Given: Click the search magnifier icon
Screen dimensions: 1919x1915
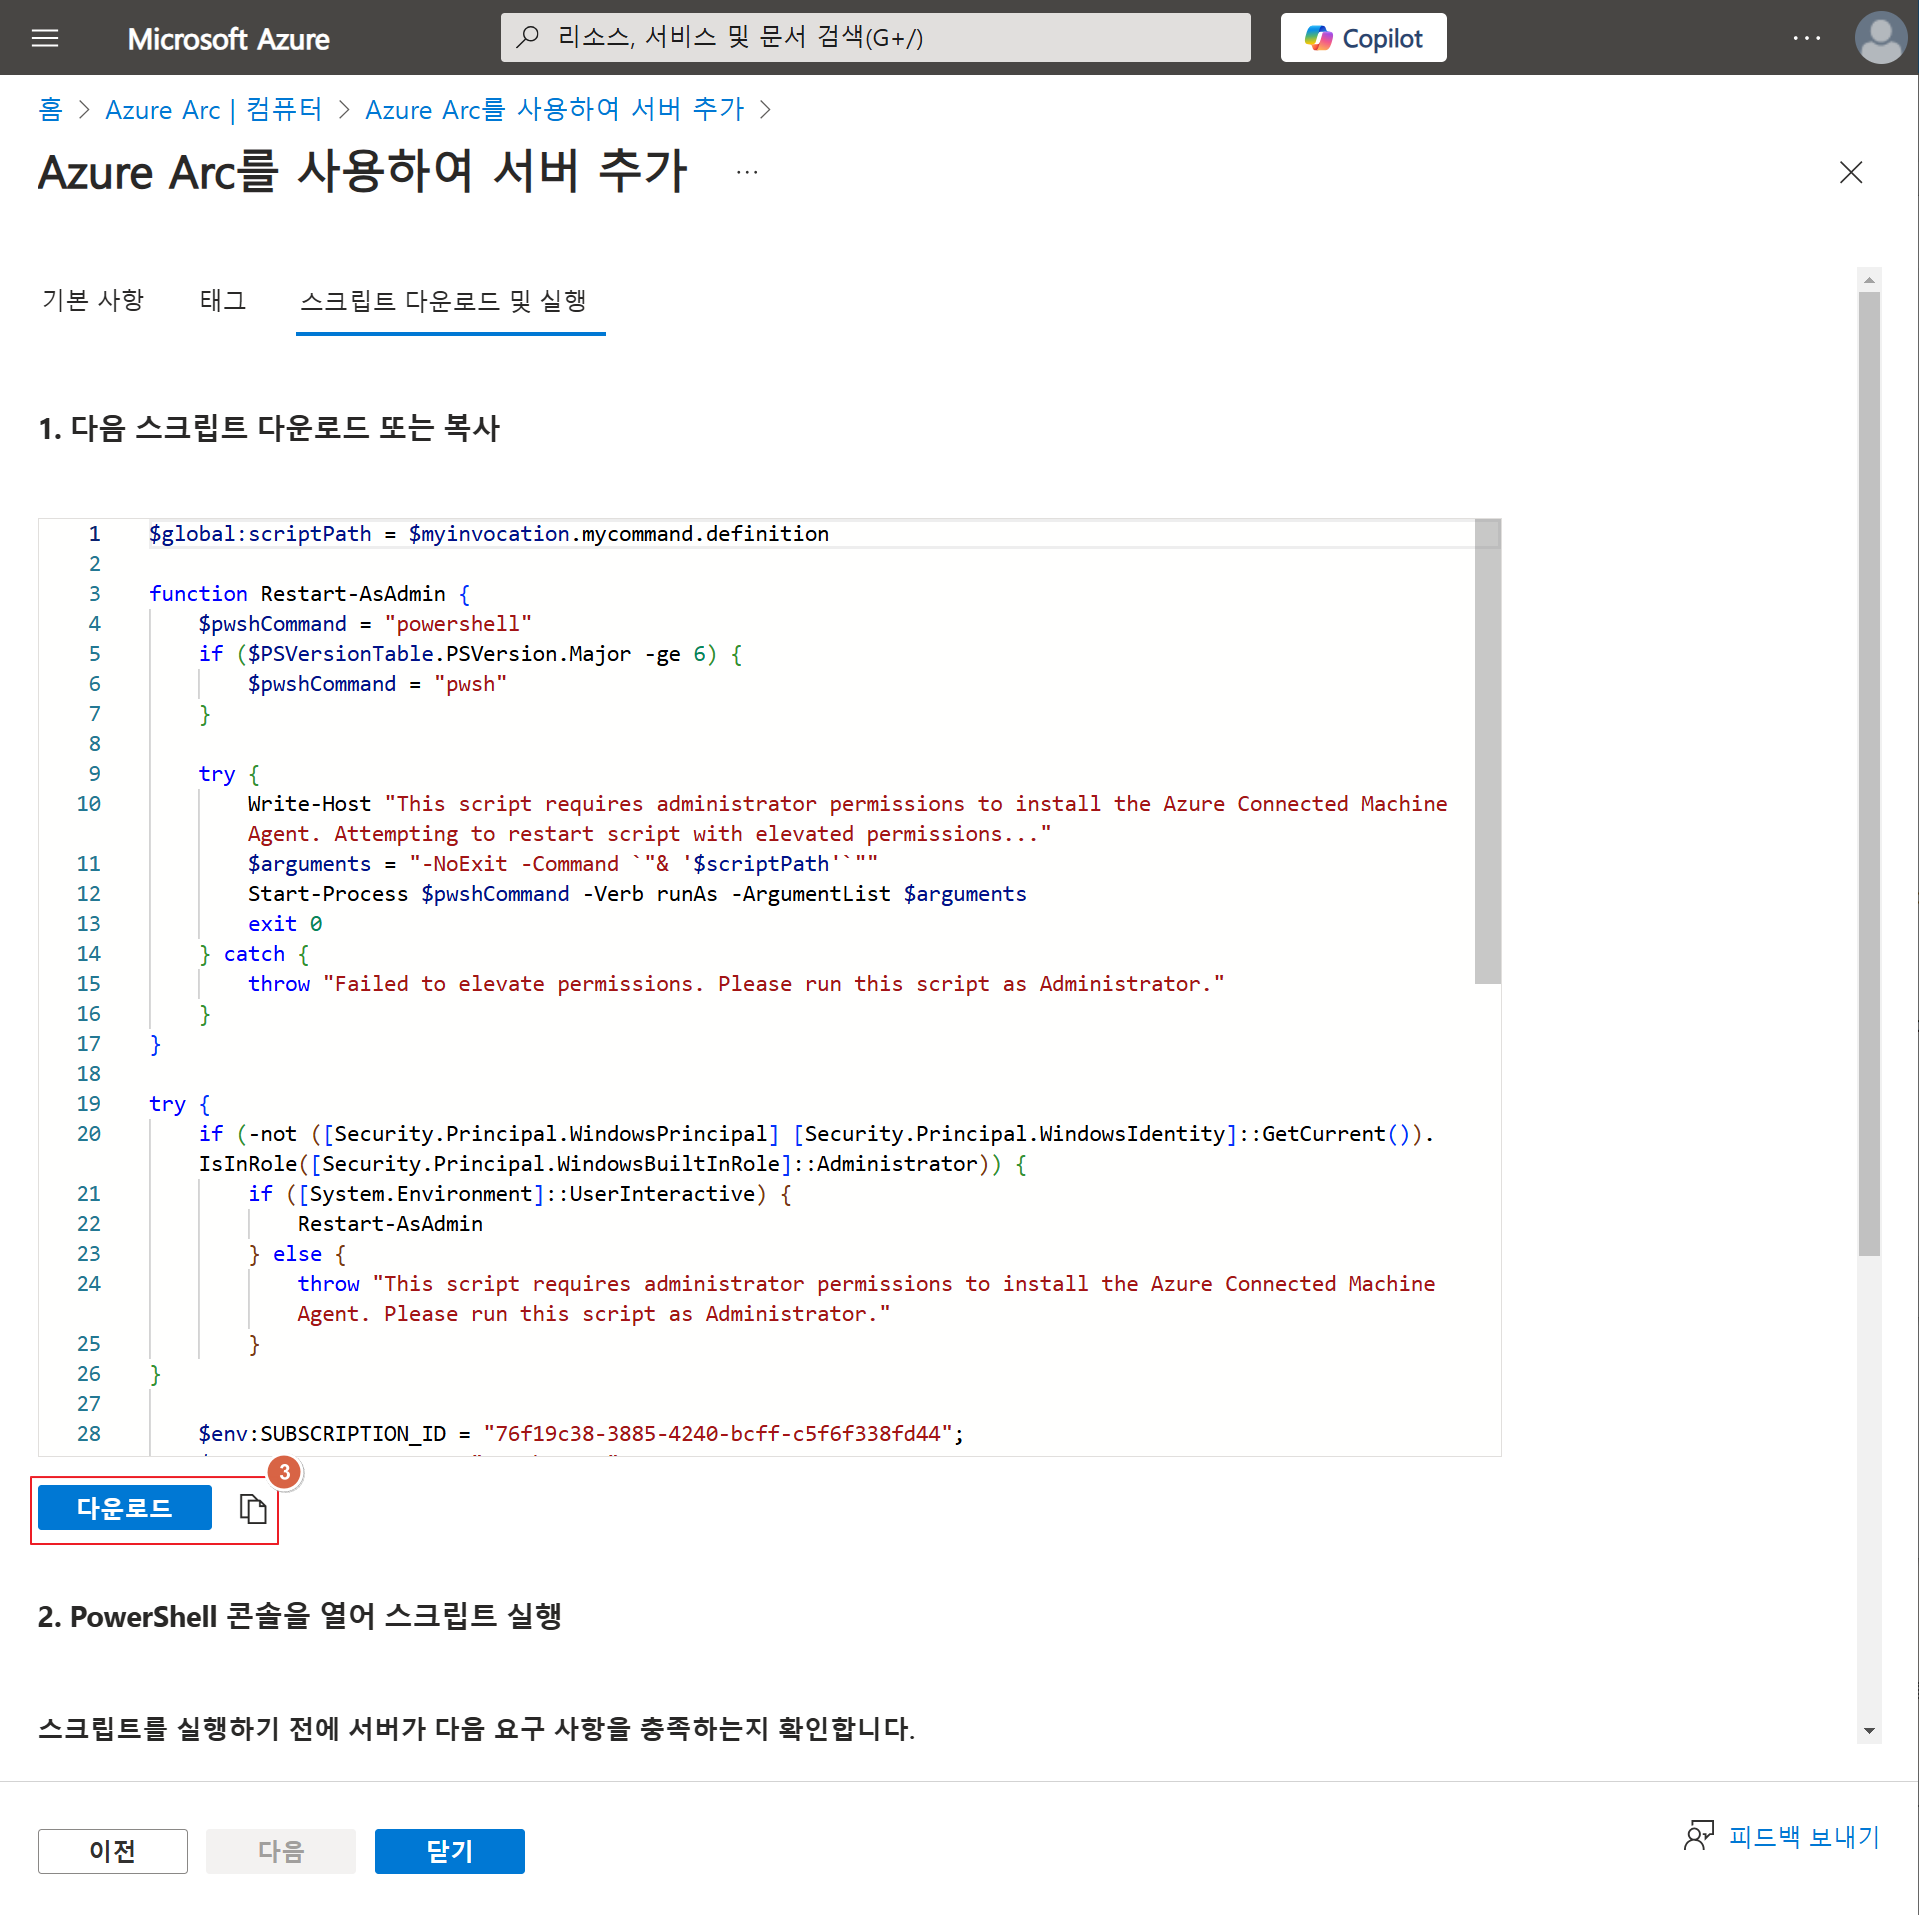Looking at the screenshot, I should pyautogui.click(x=528, y=38).
